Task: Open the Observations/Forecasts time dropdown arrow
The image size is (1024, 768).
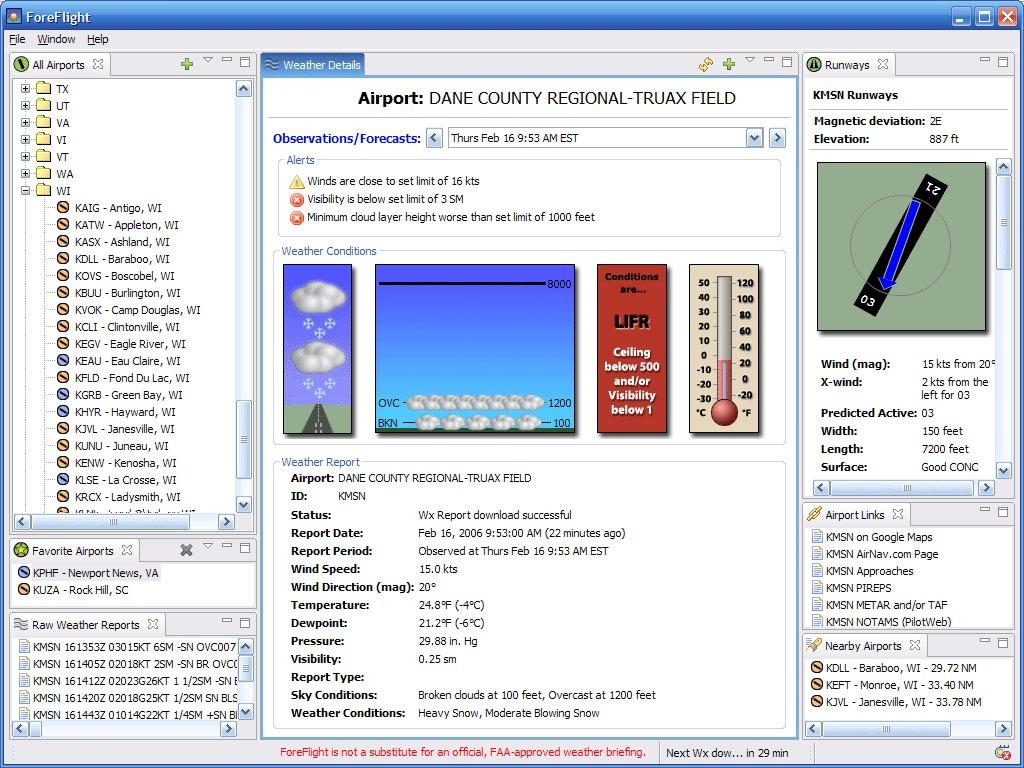Action: 754,138
